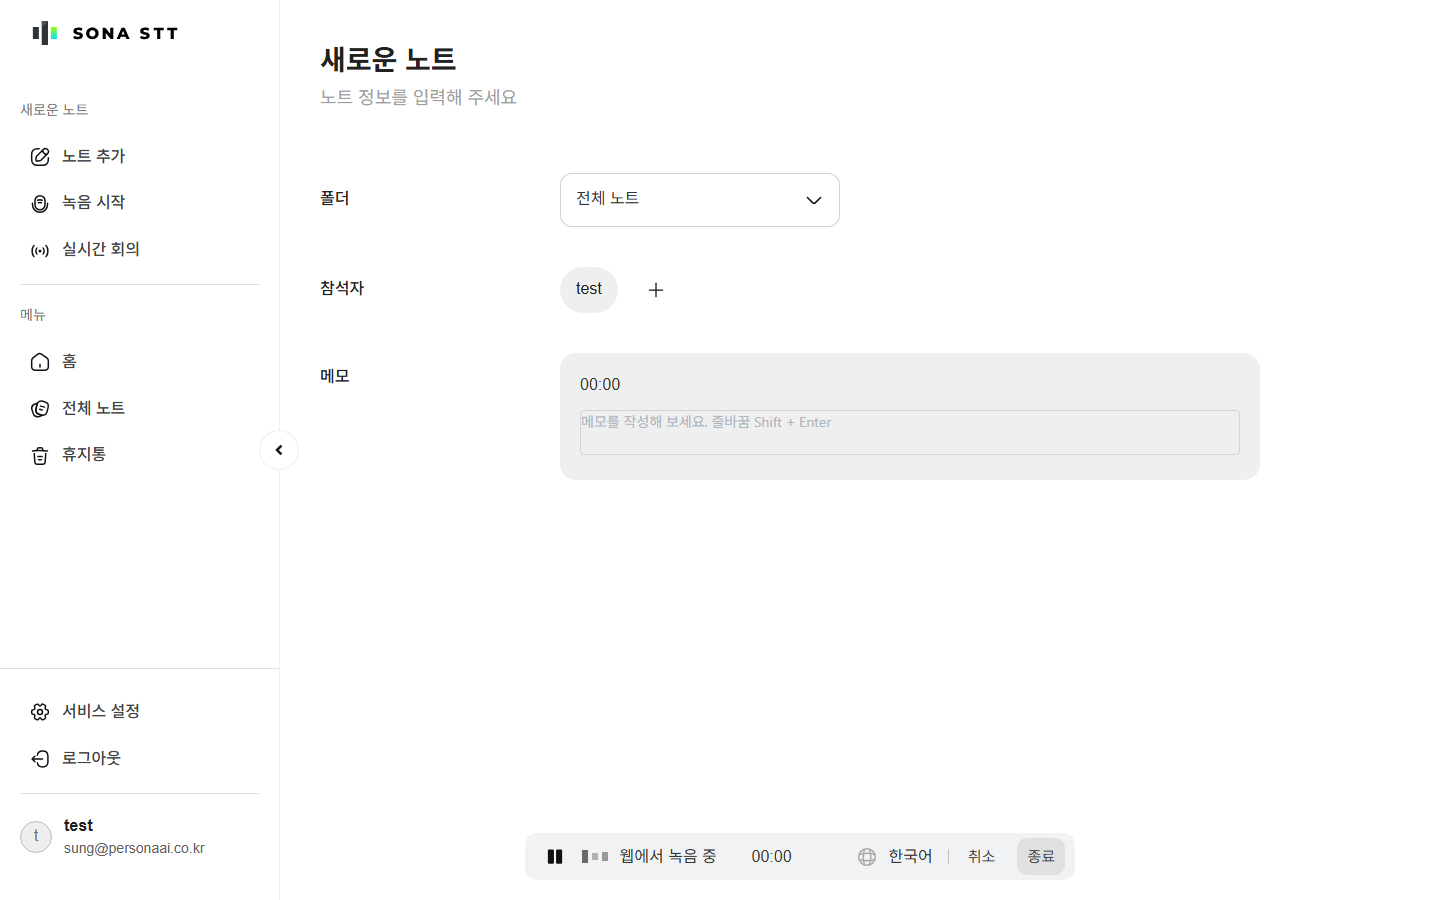Click the 참석자 field label
The width and height of the screenshot is (1440, 900).
pyautogui.click(x=342, y=289)
